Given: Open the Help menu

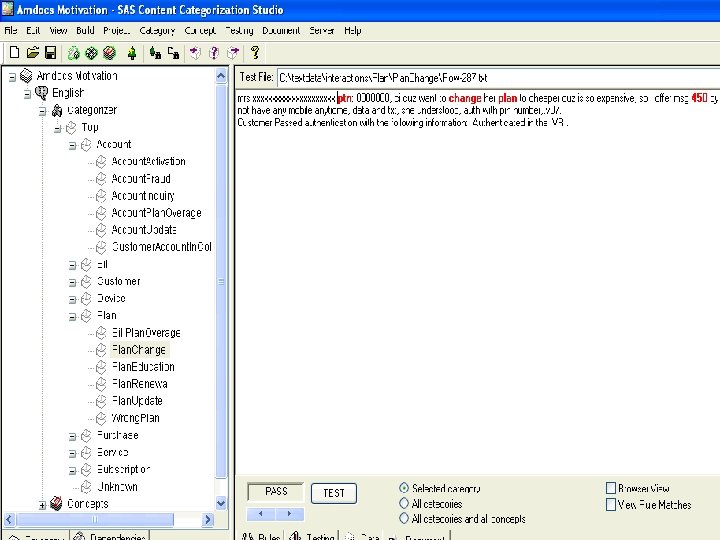Looking at the screenshot, I should tap(353, 31).
